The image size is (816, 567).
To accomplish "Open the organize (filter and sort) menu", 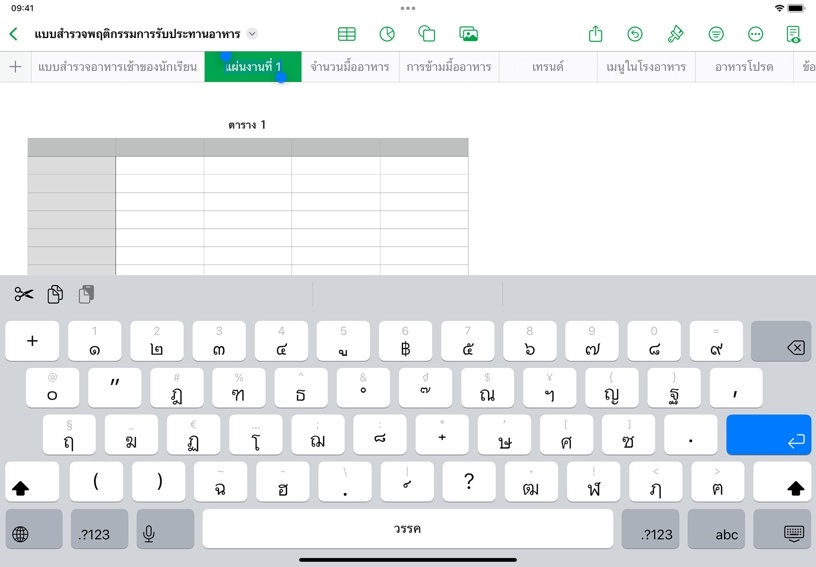I will coord(716,34).
